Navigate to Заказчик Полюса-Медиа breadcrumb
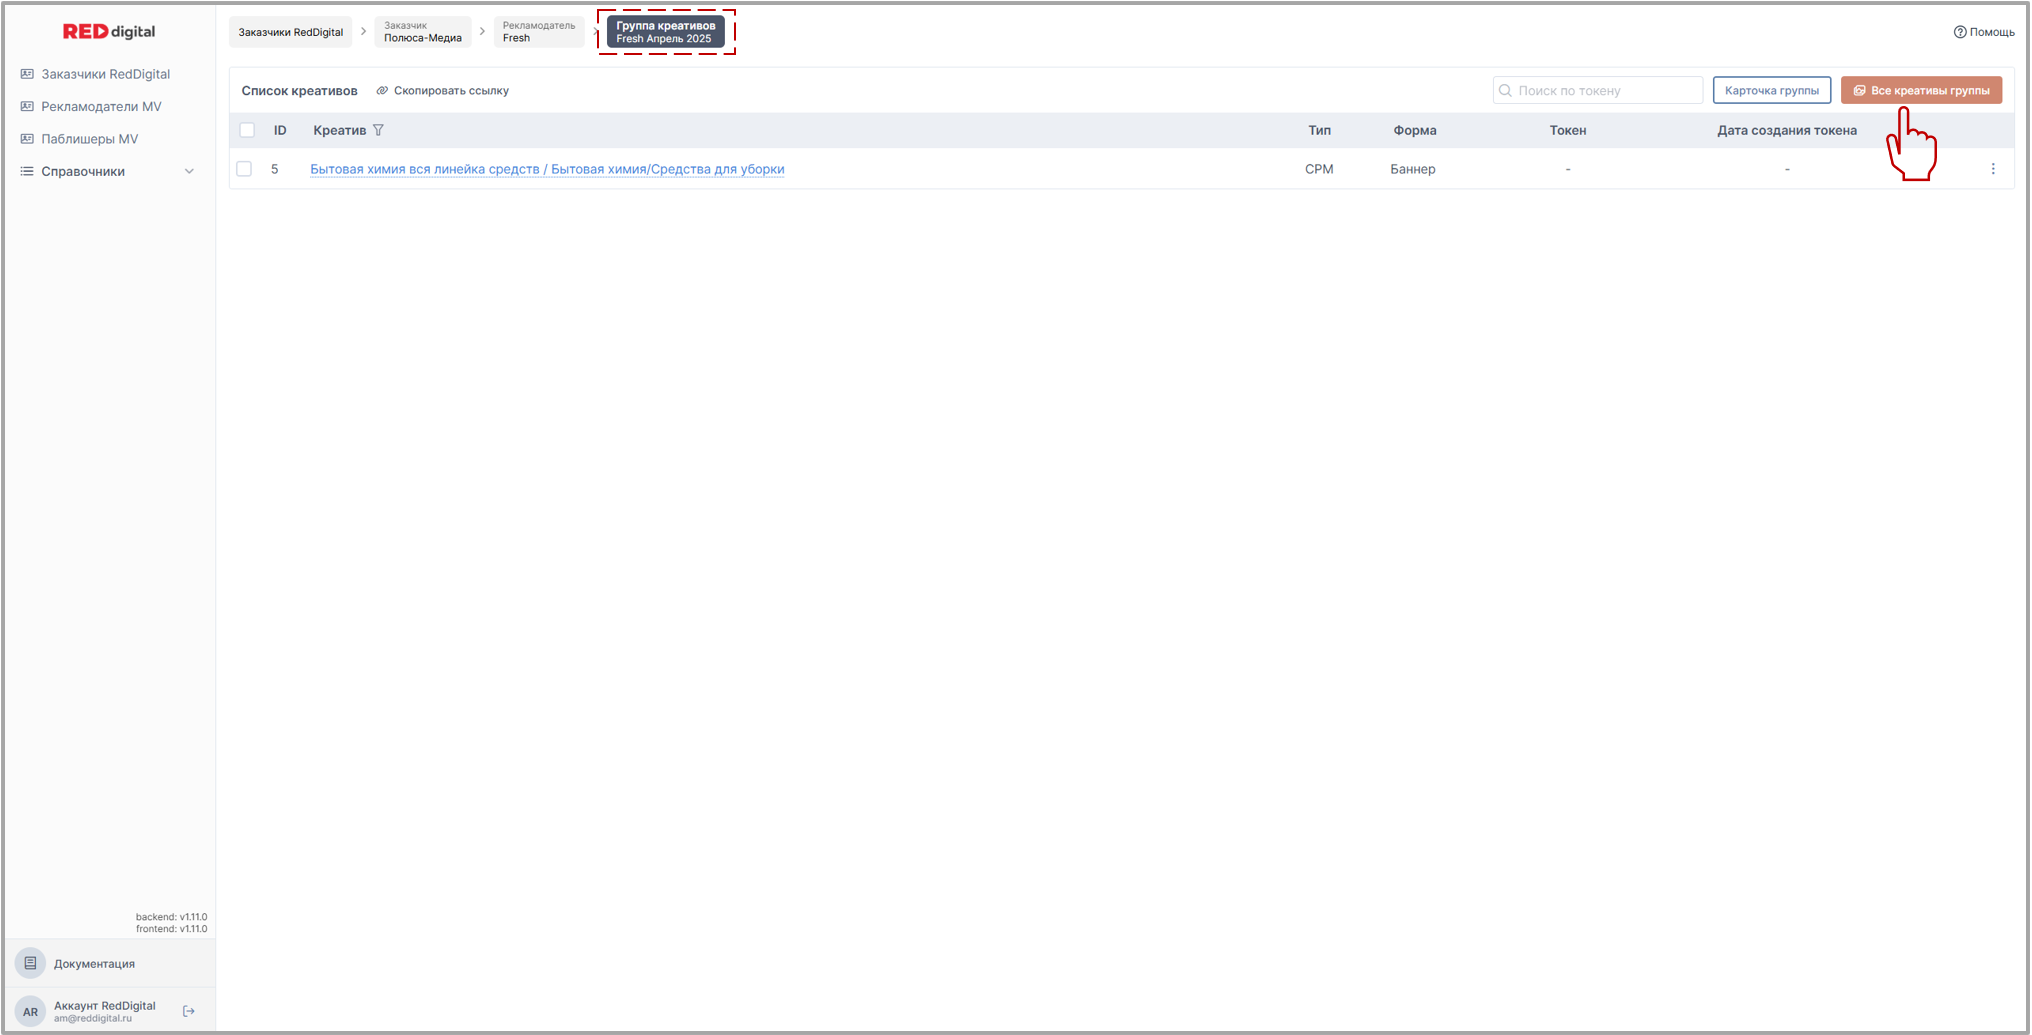The image size is (2032, 1035). tap(422, 32)
